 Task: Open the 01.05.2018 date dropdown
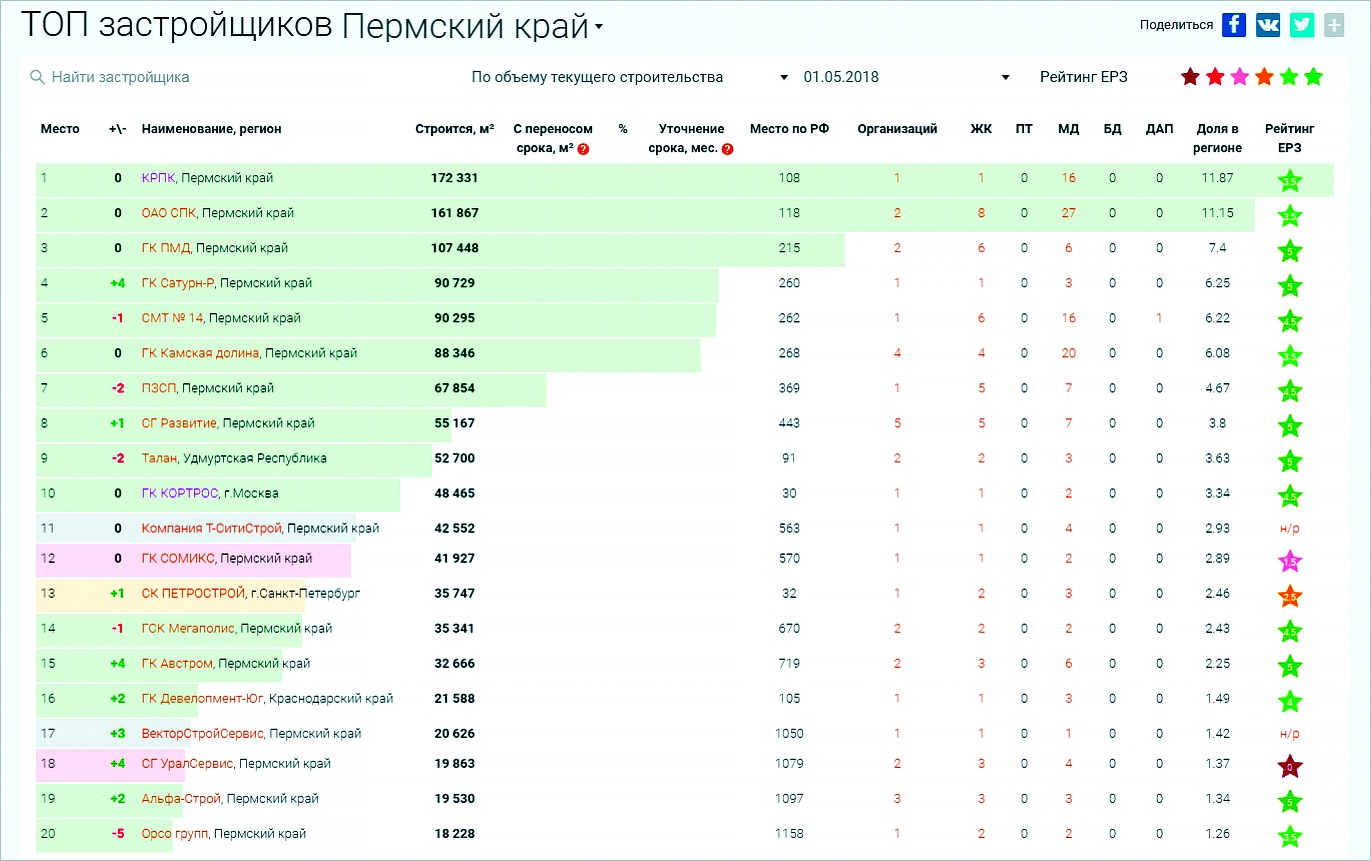click(x=908, y=77)
